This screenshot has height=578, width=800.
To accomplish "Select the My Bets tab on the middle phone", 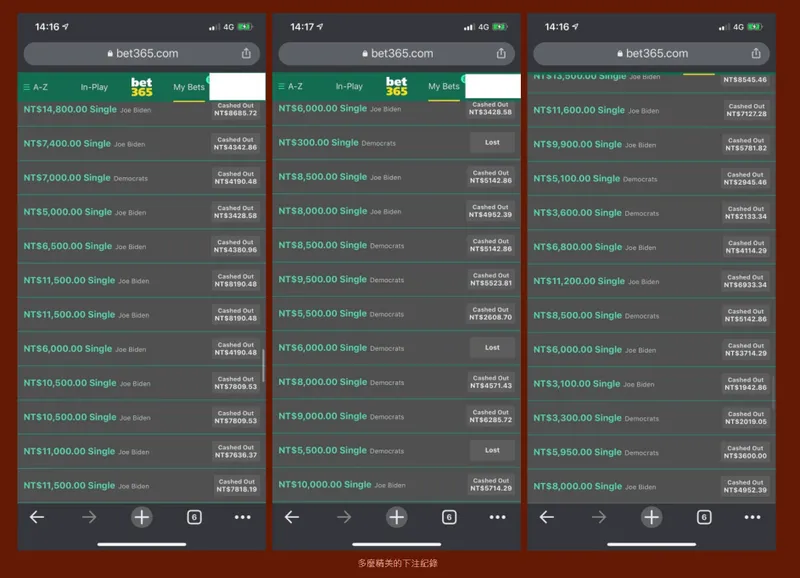I will point(444,87).
